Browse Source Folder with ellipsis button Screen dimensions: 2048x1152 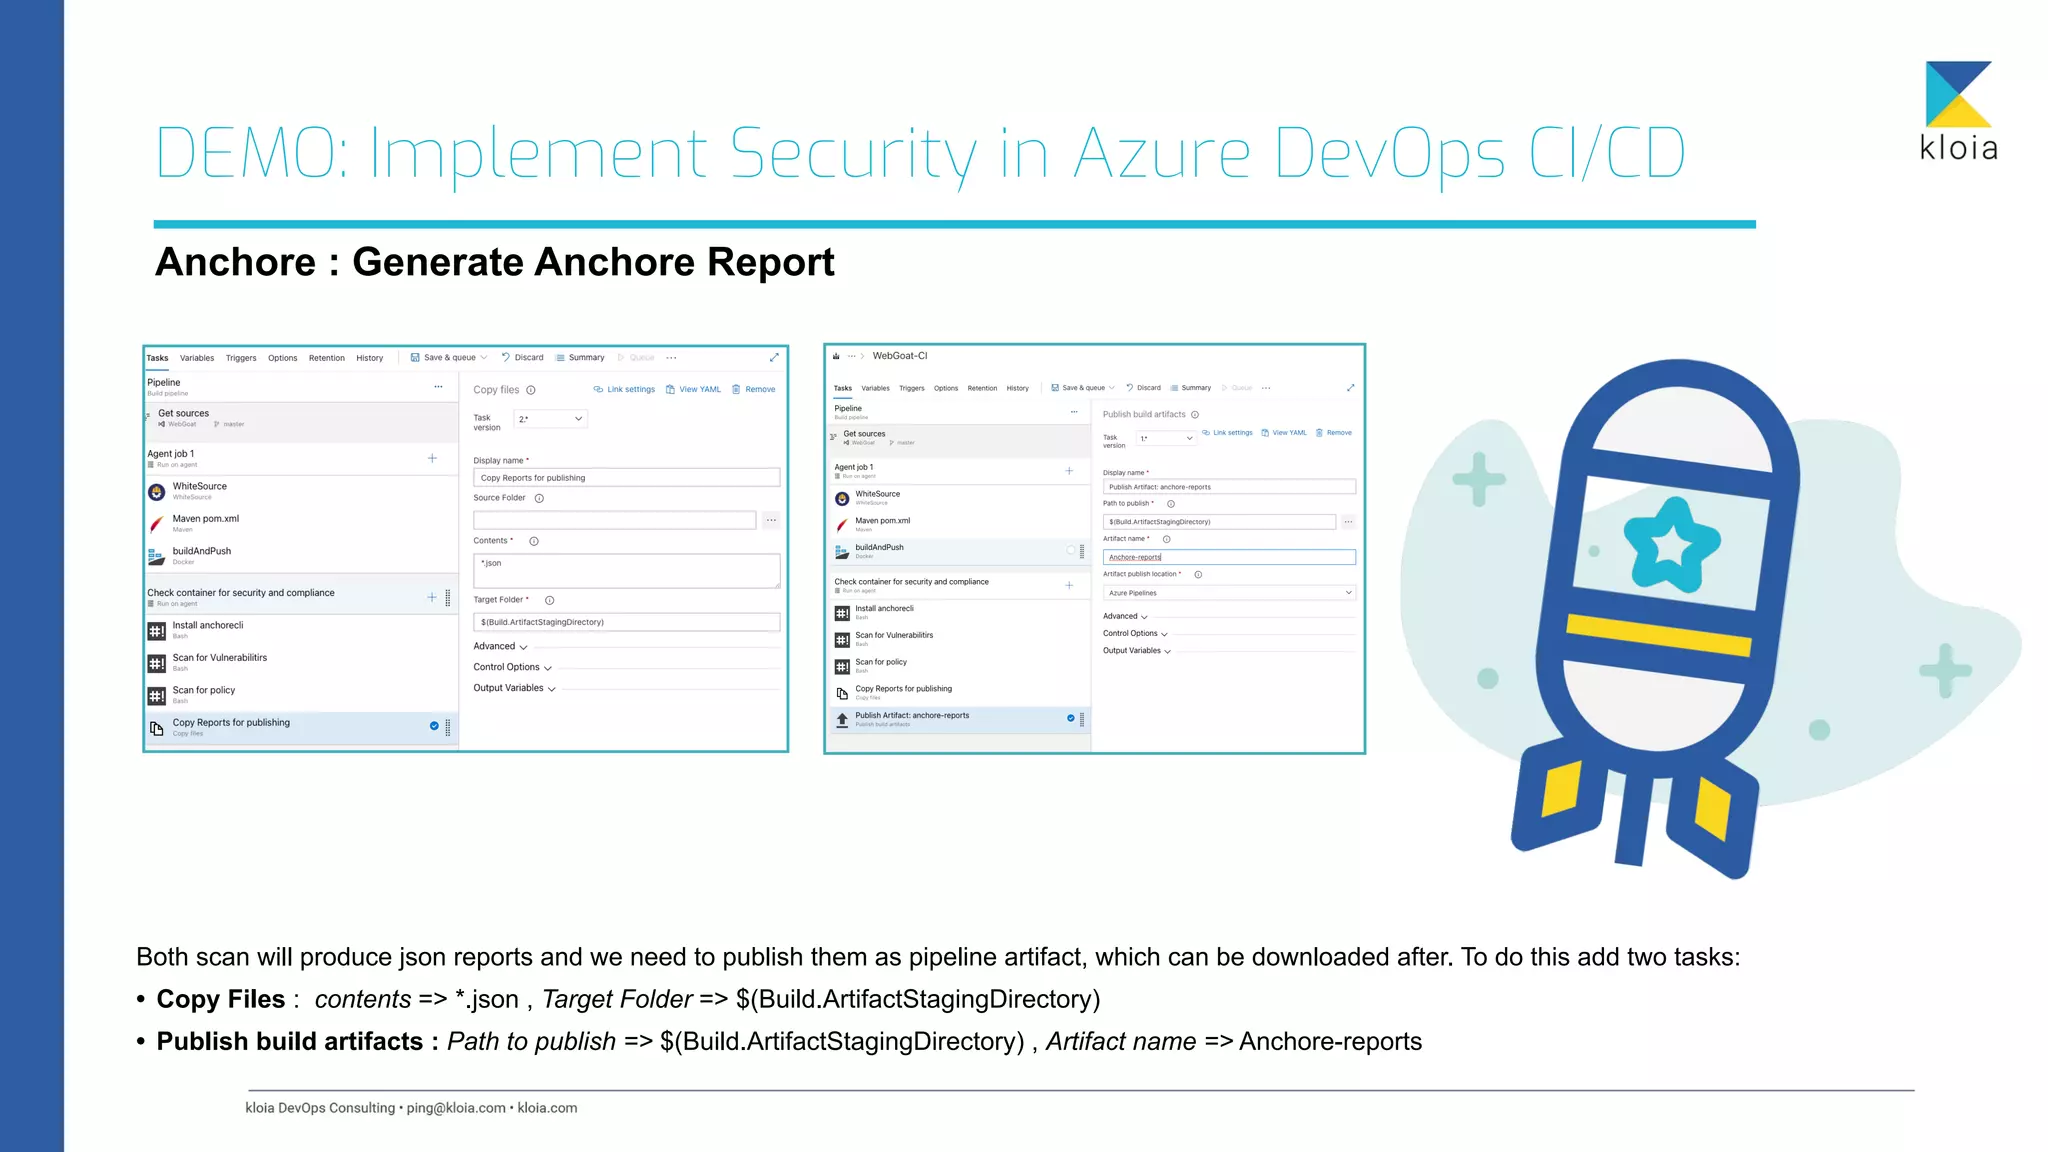coord(771,520)
